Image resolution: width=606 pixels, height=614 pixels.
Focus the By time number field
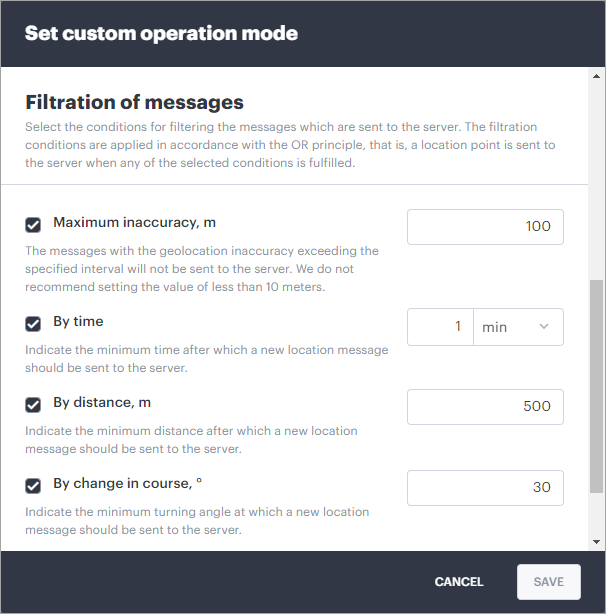(439, 327)
